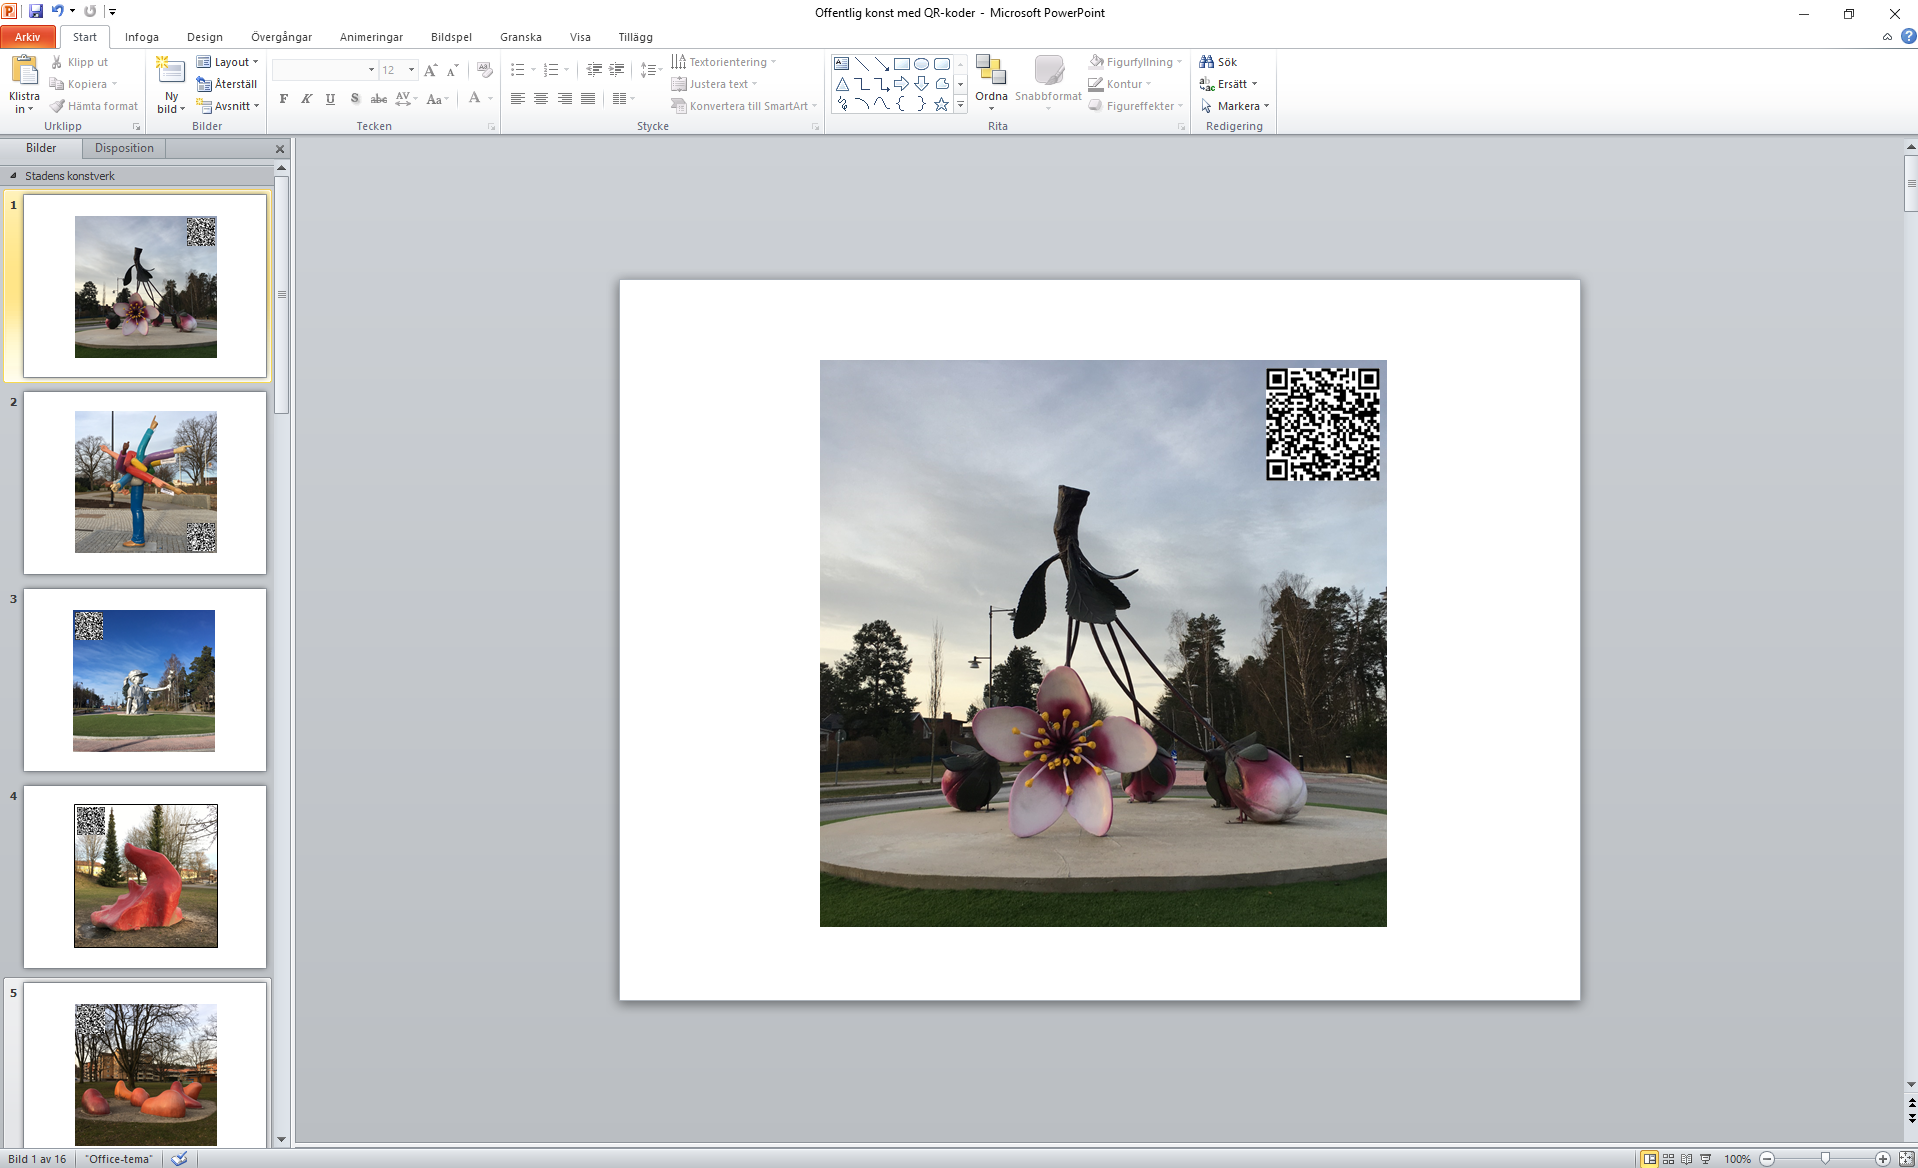Toggle underline U formatting
Viewport: 1918px width, 1168px height.
(x=330, y=98)
